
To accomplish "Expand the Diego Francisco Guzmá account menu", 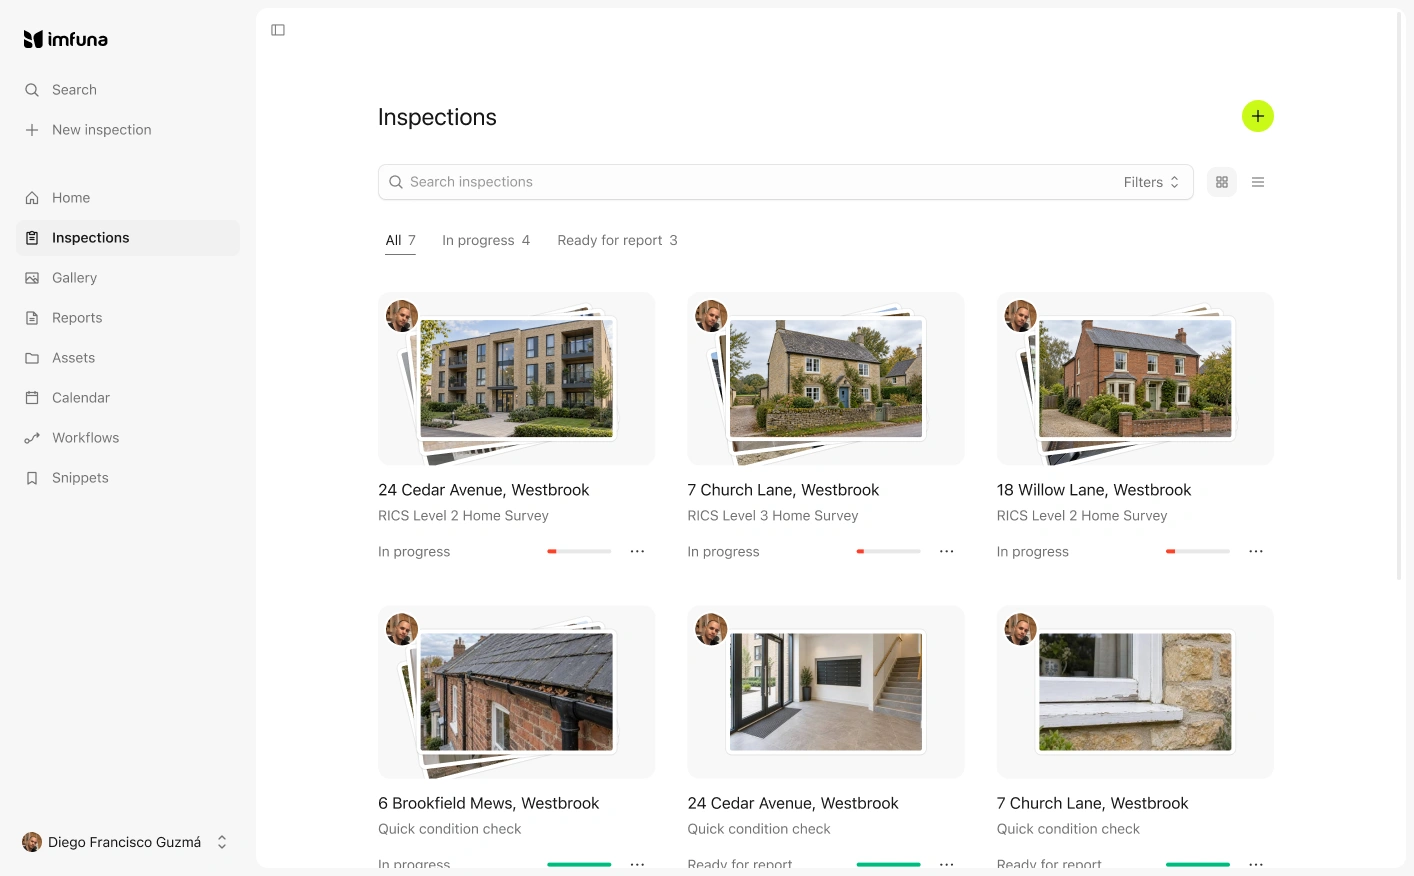I will (x=126, y=842).
